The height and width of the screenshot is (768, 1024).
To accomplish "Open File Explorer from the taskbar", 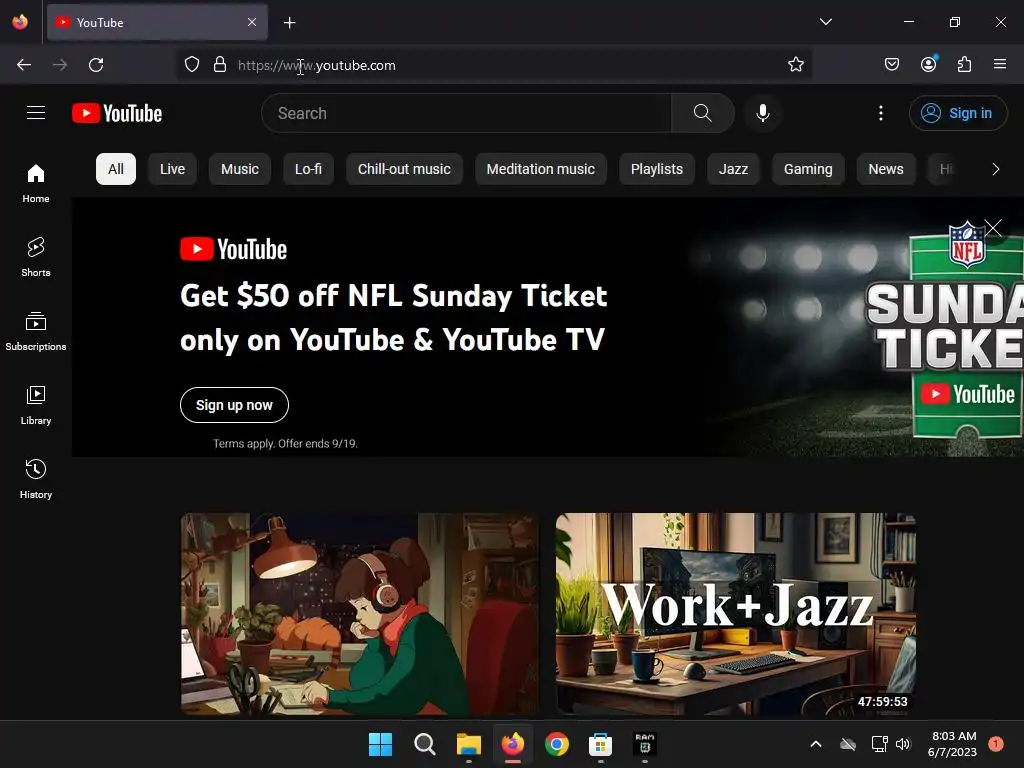I will (468, 744).
